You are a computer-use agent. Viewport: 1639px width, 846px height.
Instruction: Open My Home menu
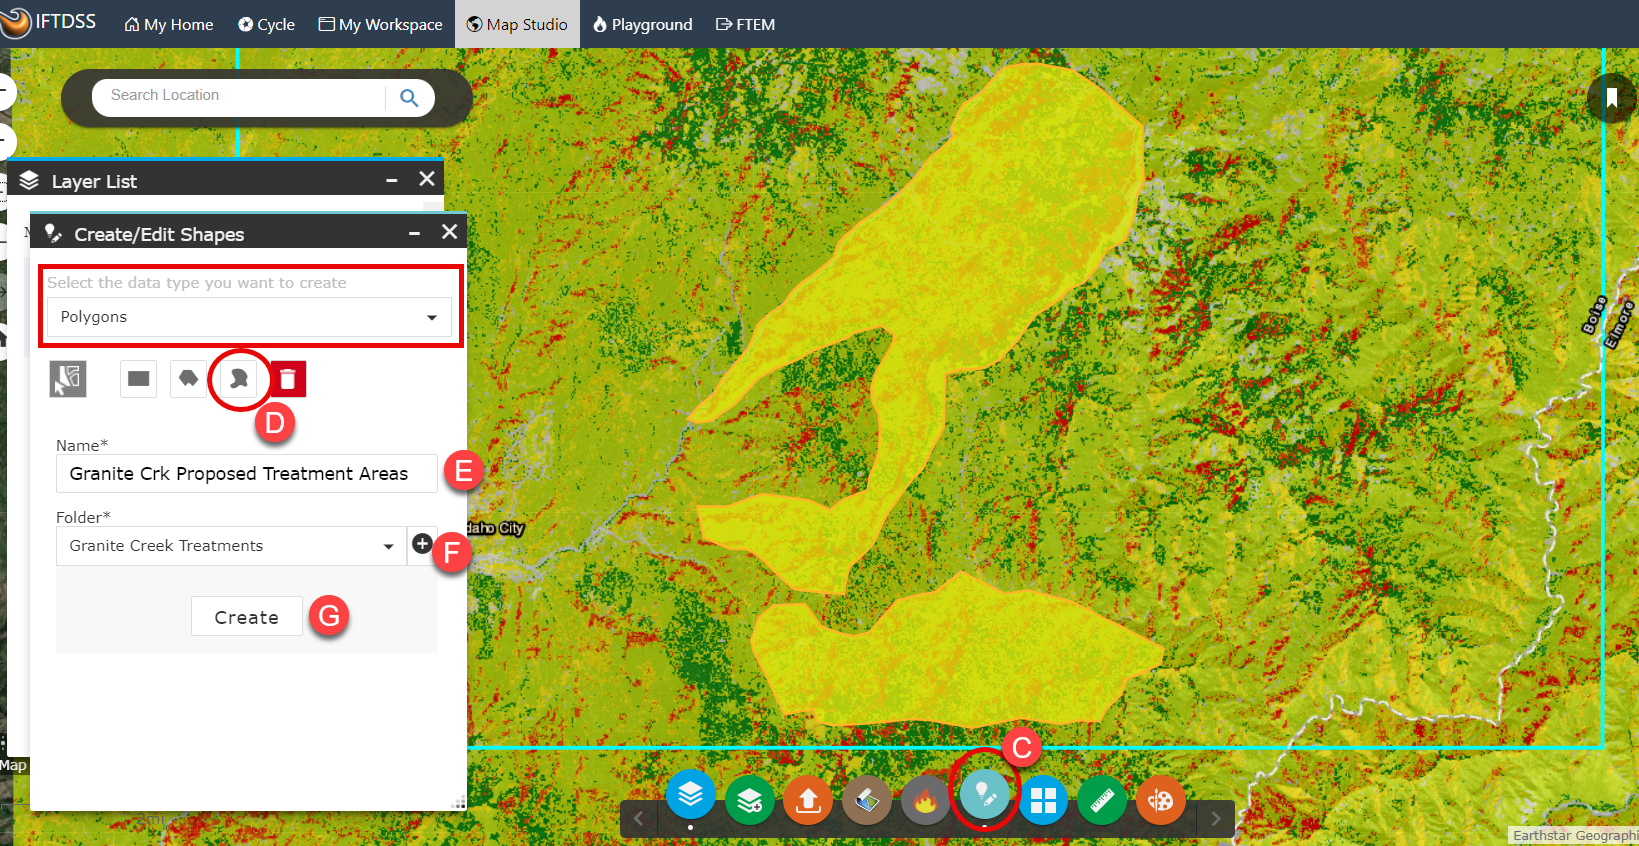[168, 24]
